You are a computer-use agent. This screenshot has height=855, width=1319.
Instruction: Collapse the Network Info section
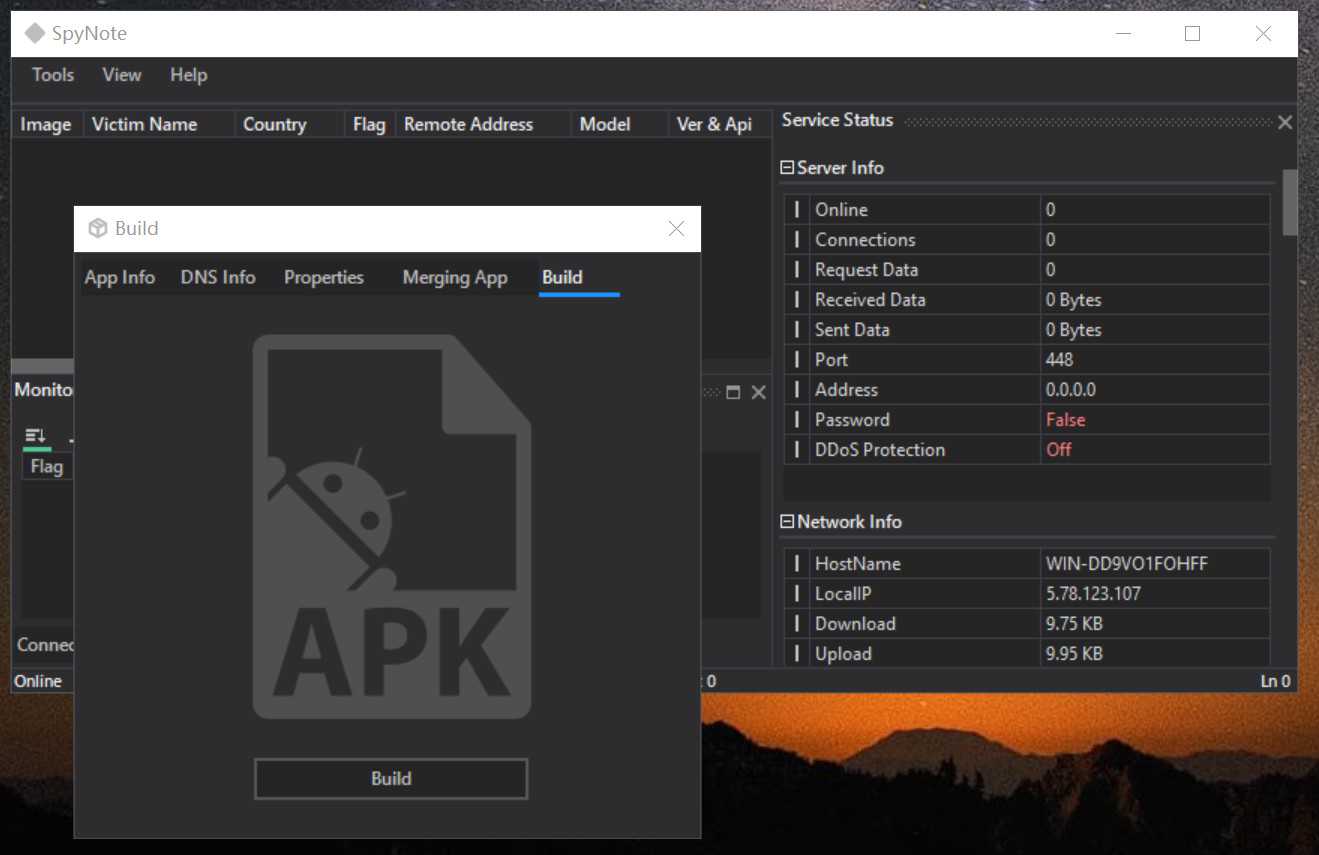click(x=787, y=522)
